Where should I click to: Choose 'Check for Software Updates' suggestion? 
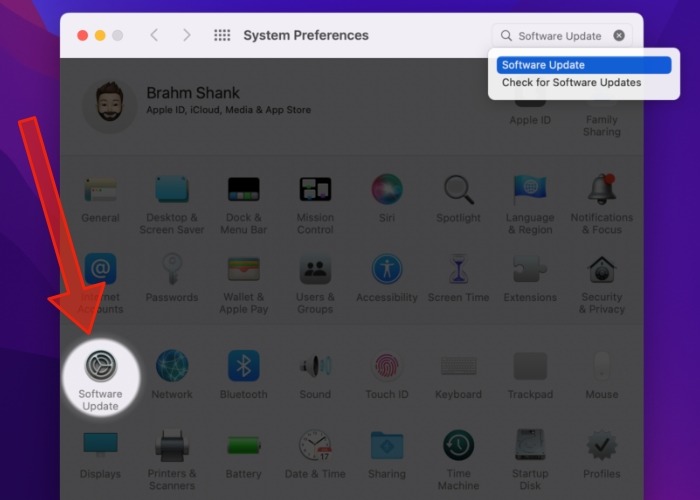click(571, 83)
